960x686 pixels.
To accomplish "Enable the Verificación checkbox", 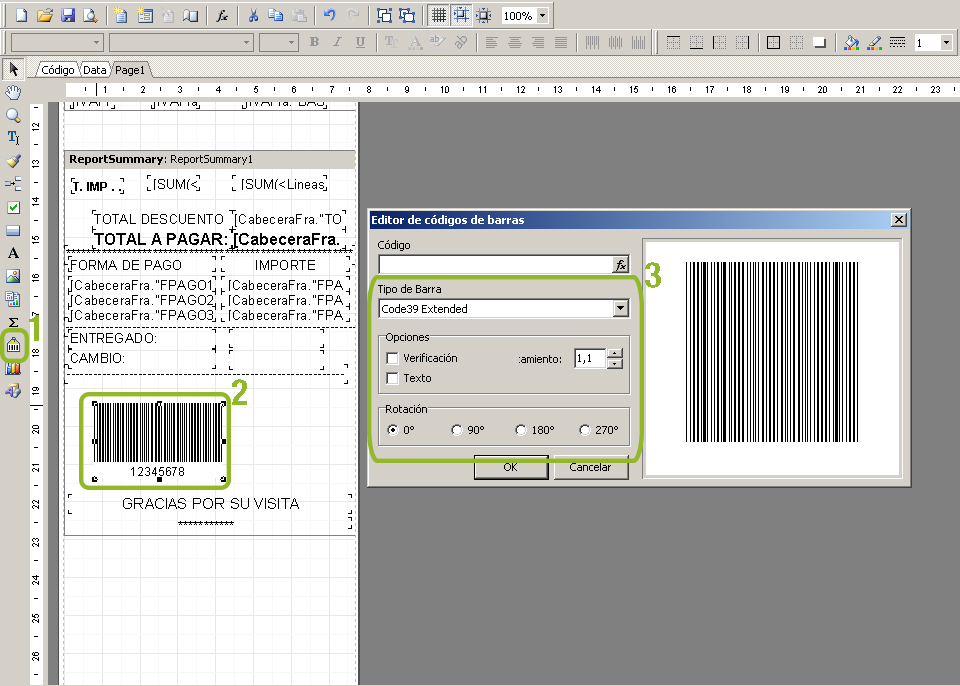I will (392, 358).
